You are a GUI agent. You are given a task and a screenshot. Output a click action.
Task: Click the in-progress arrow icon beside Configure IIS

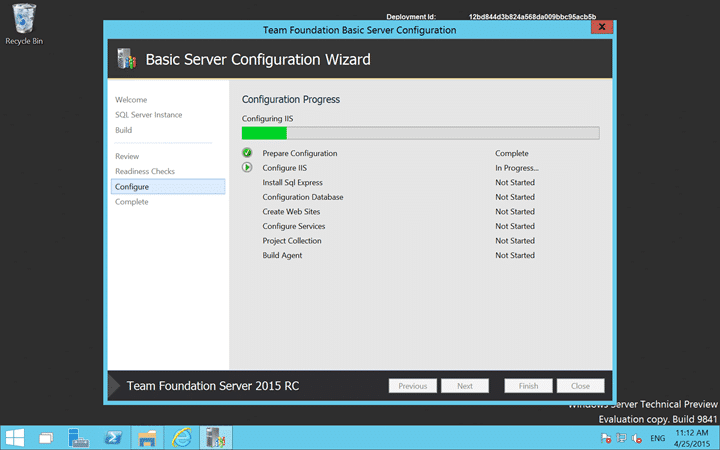(x=247, y=167)
